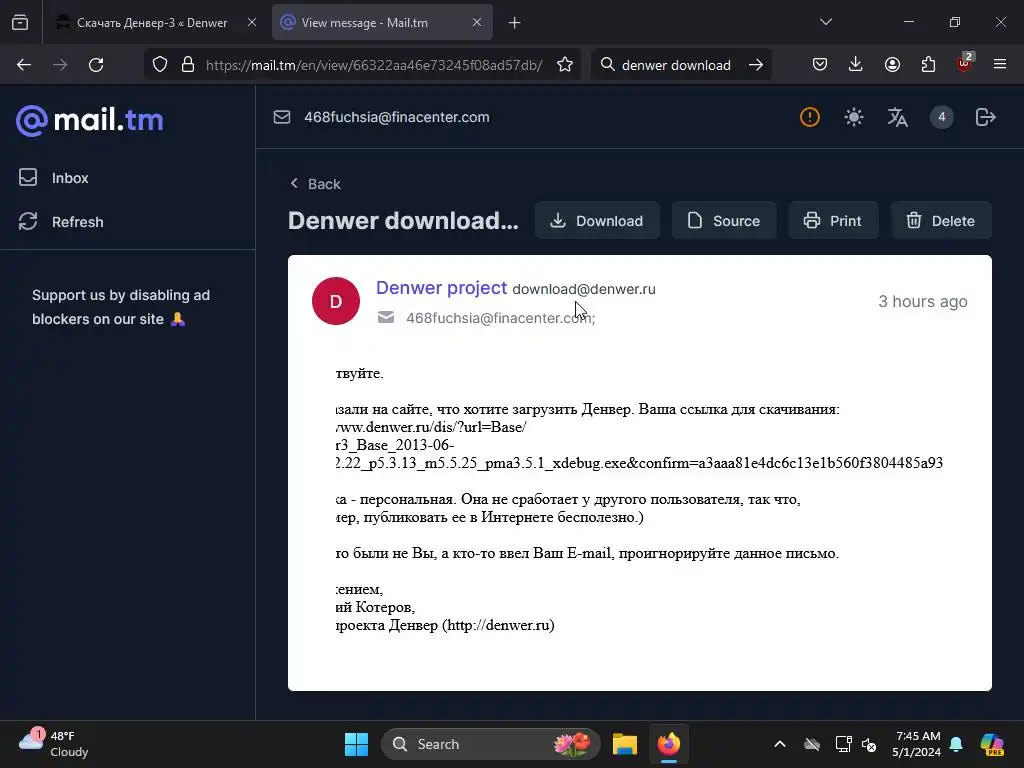Click the Denwer download… message title
This screenshot has height=768, width=1024.
click(403, 221)
